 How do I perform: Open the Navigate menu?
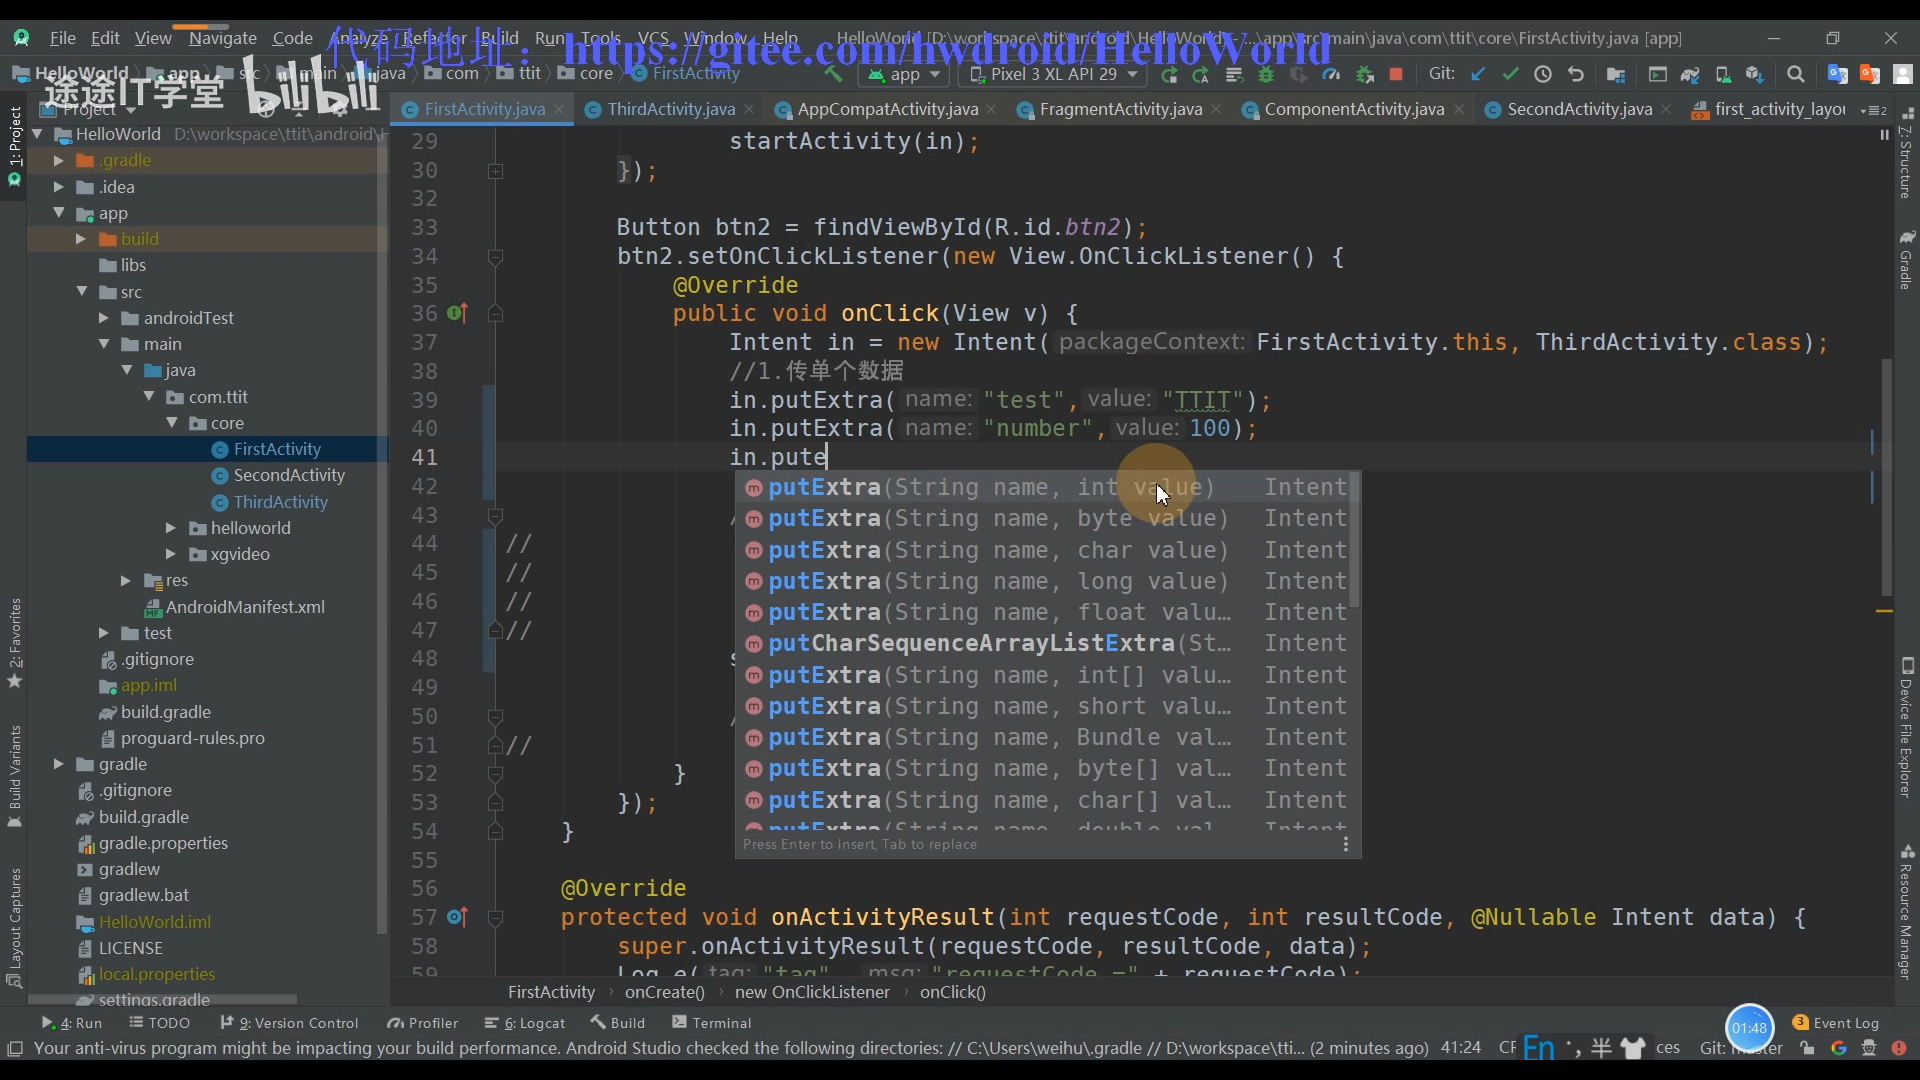(x=222, y=38)
